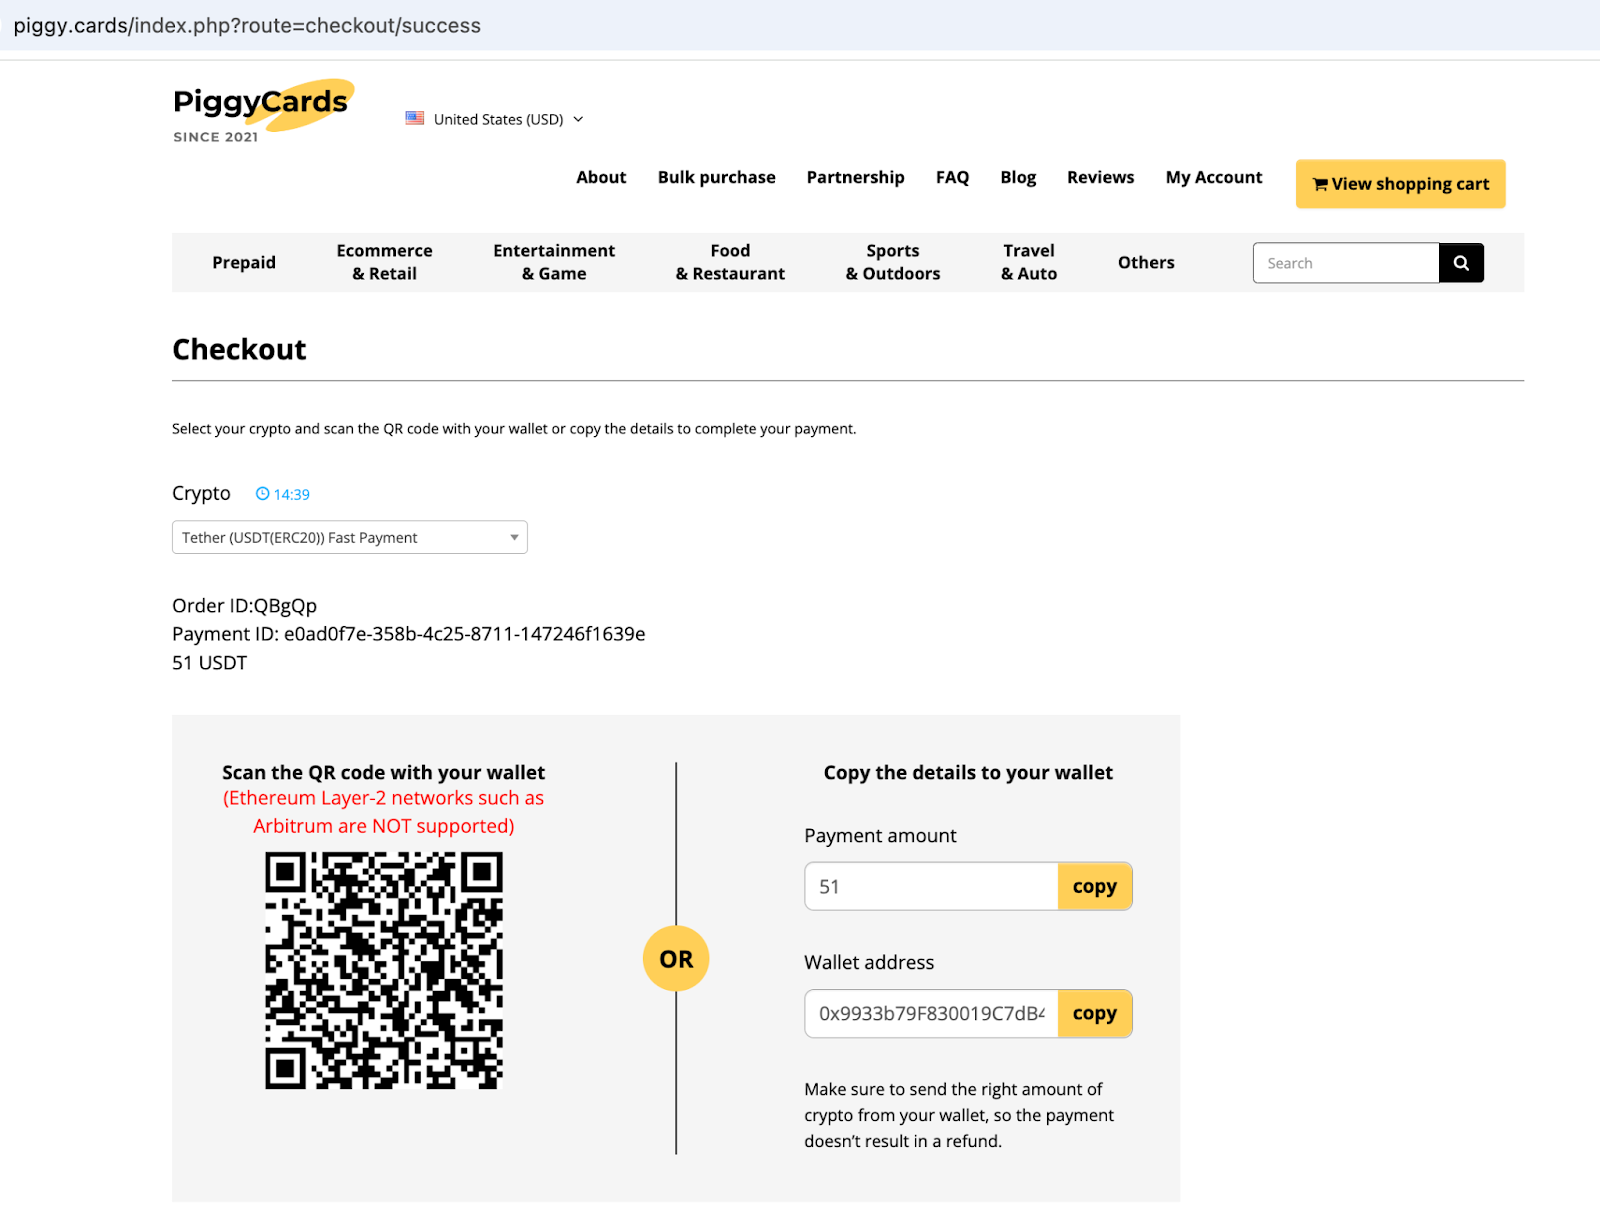Click the Wallet address field

(931, 1014)
